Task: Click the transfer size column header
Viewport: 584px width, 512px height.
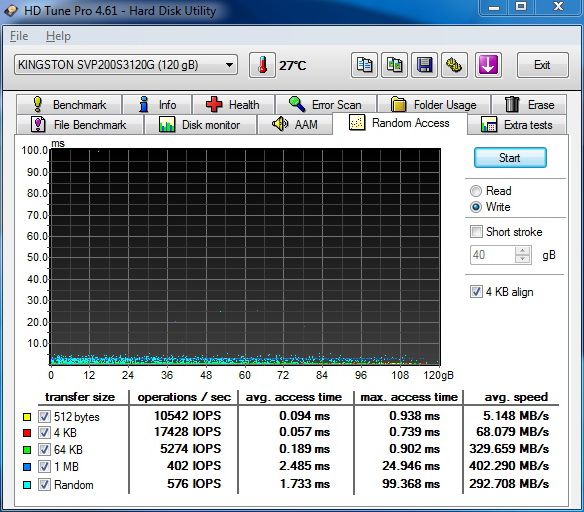Action: pos(80,397)
